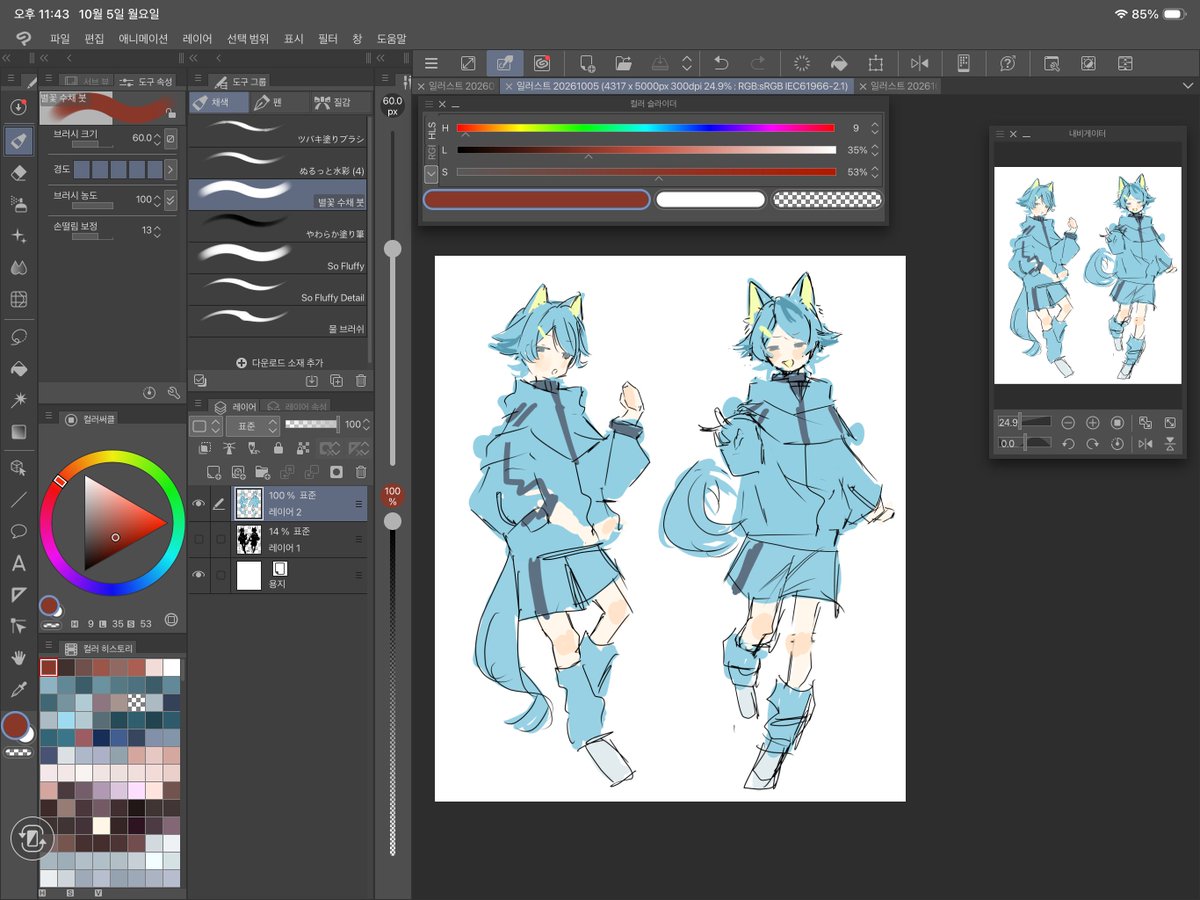The image size is (1200, 900).
Task: Select the Hand move tool
Action: [18, 657]
